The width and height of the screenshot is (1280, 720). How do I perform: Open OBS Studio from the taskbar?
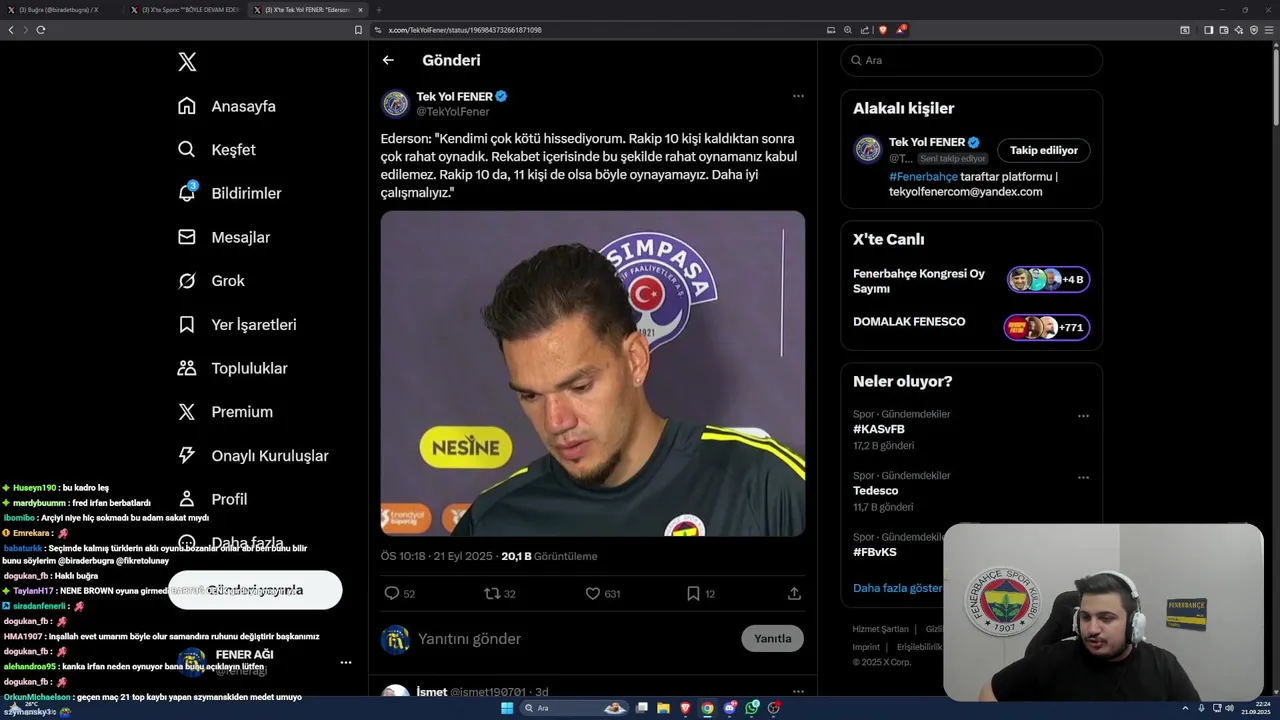[x=774, y=708]
